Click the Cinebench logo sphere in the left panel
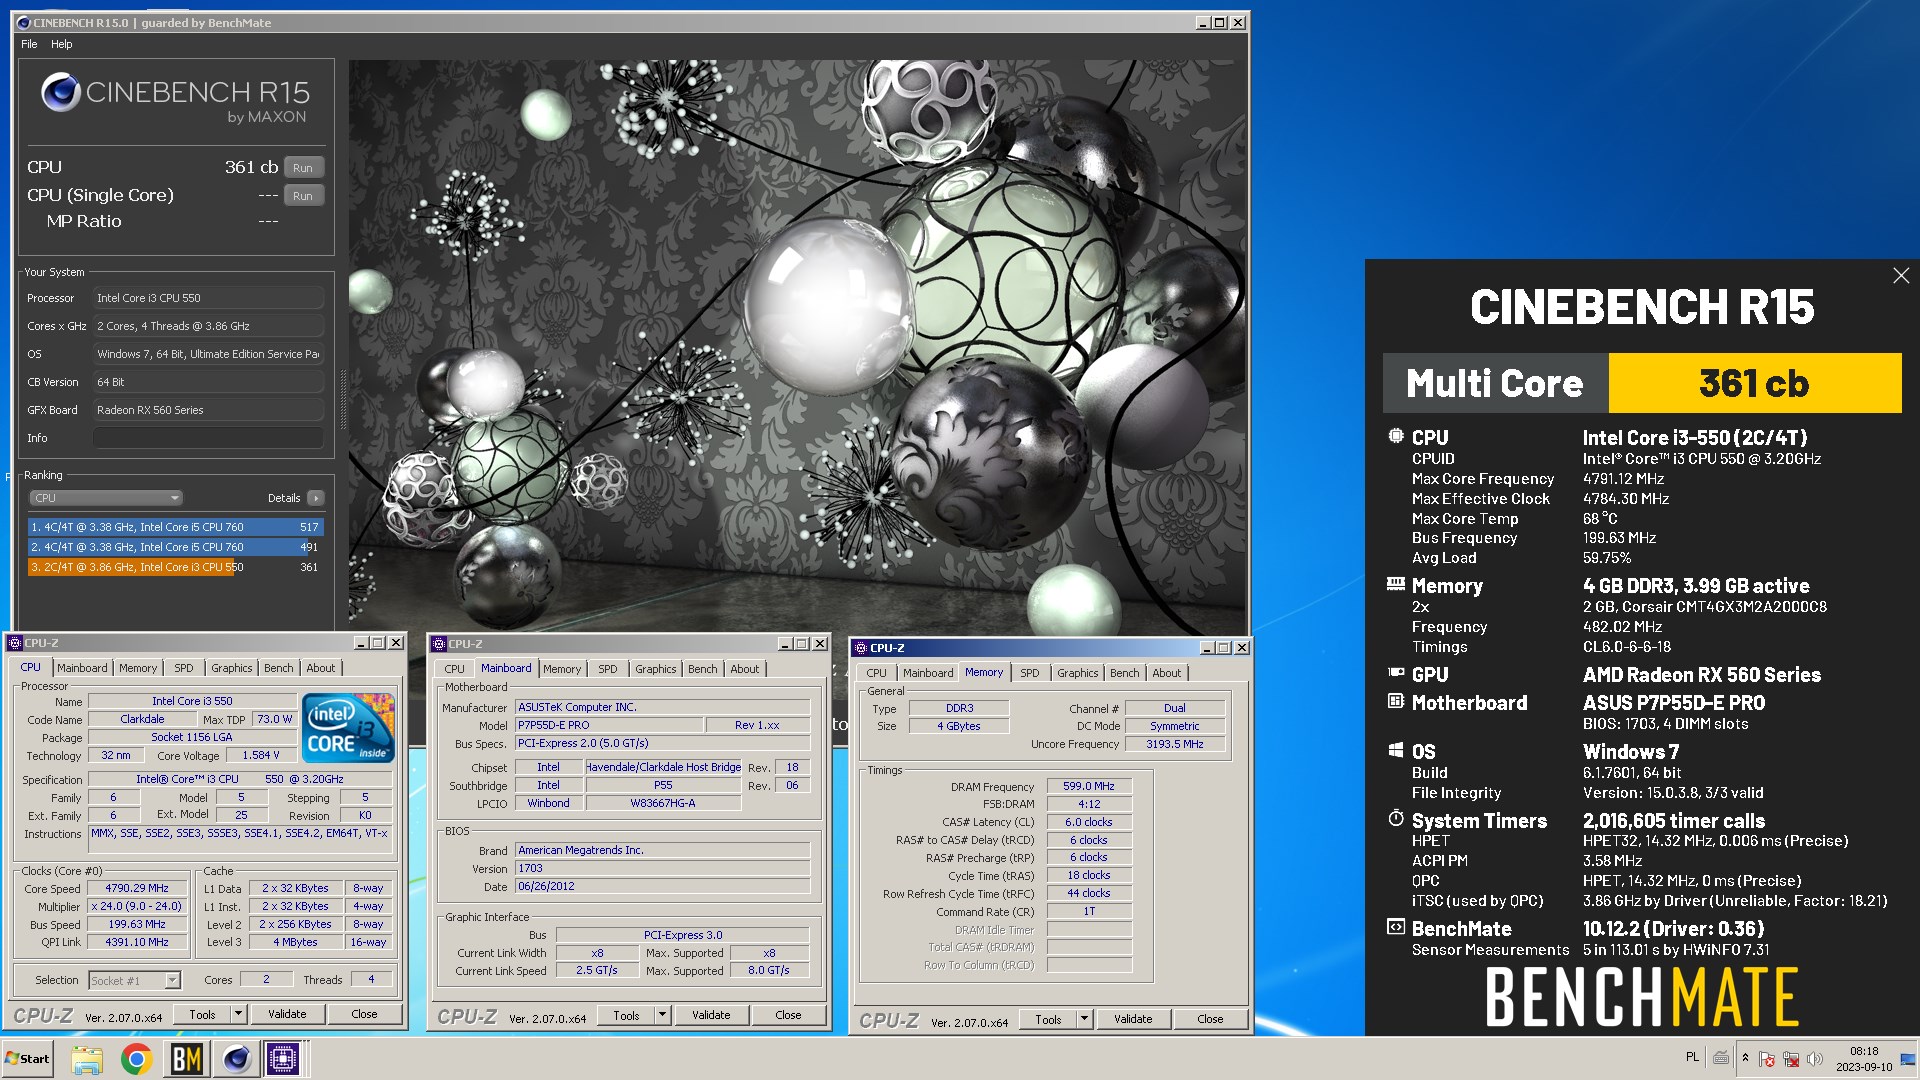 tap(60, 93)
